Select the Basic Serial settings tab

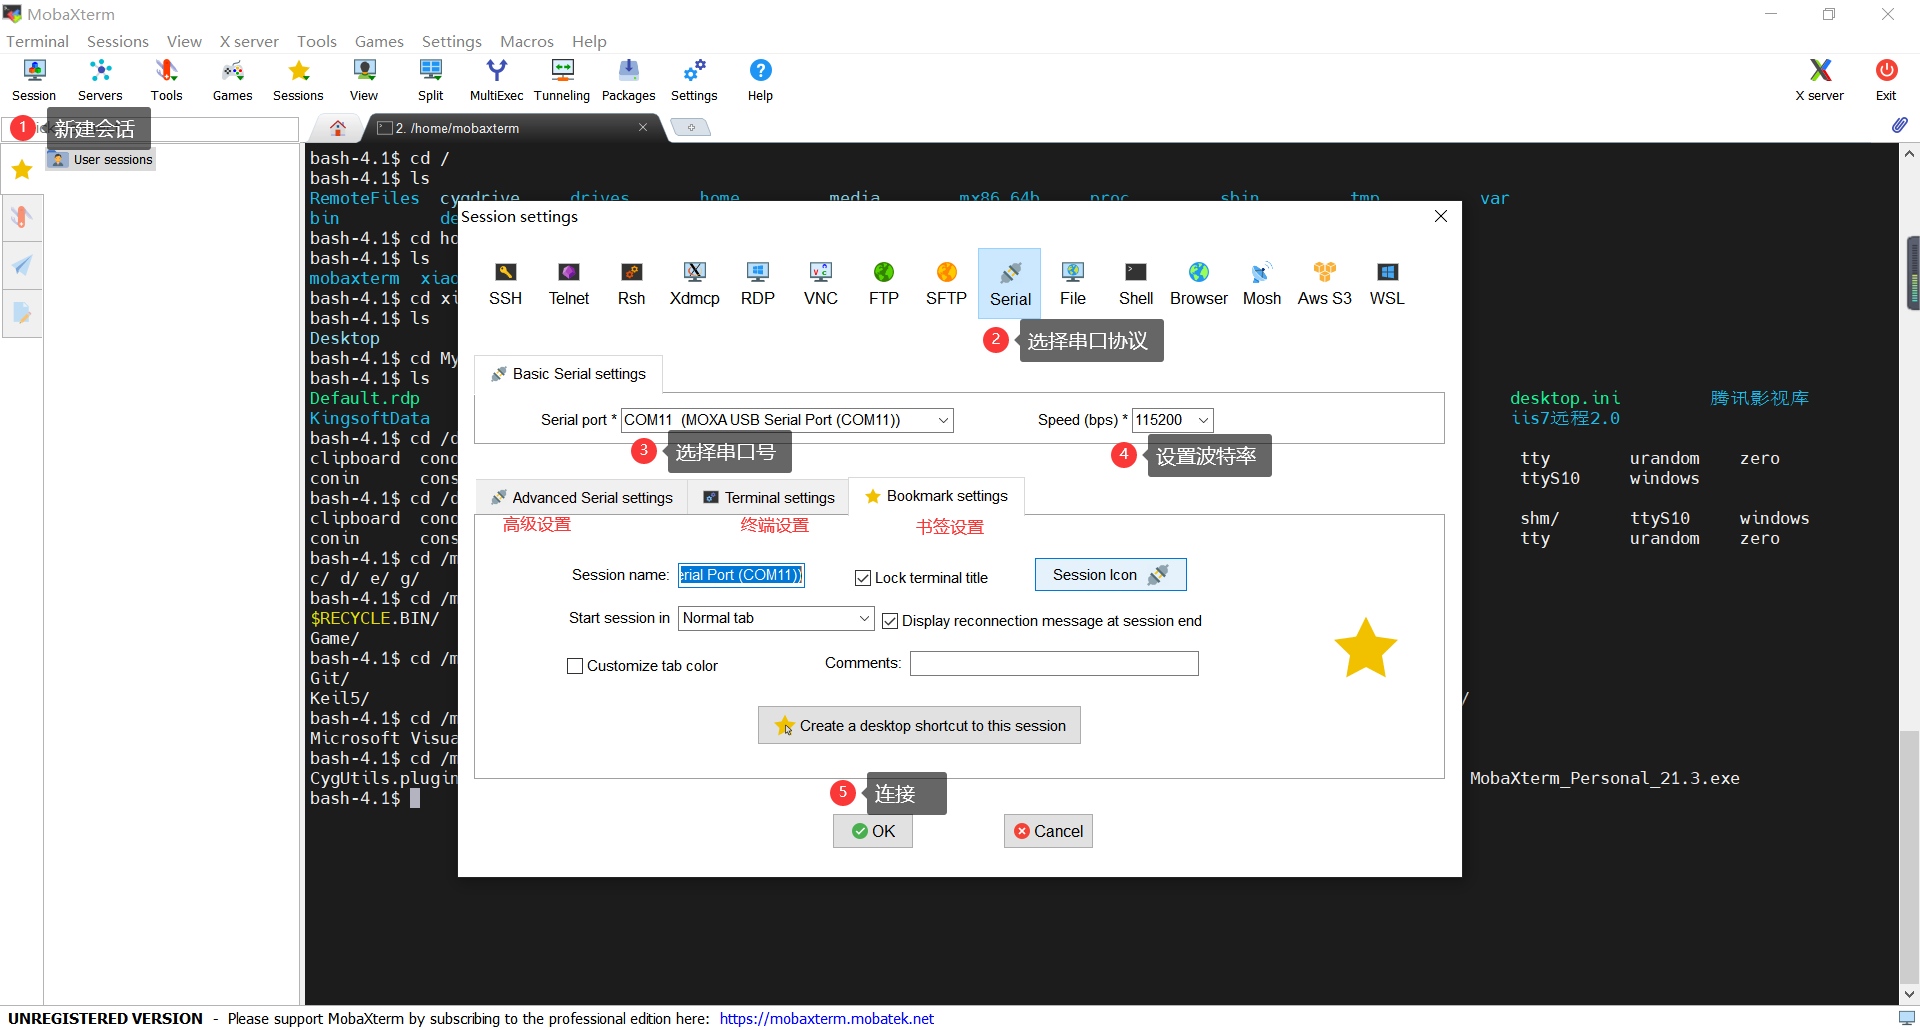[x=568, y=374]
